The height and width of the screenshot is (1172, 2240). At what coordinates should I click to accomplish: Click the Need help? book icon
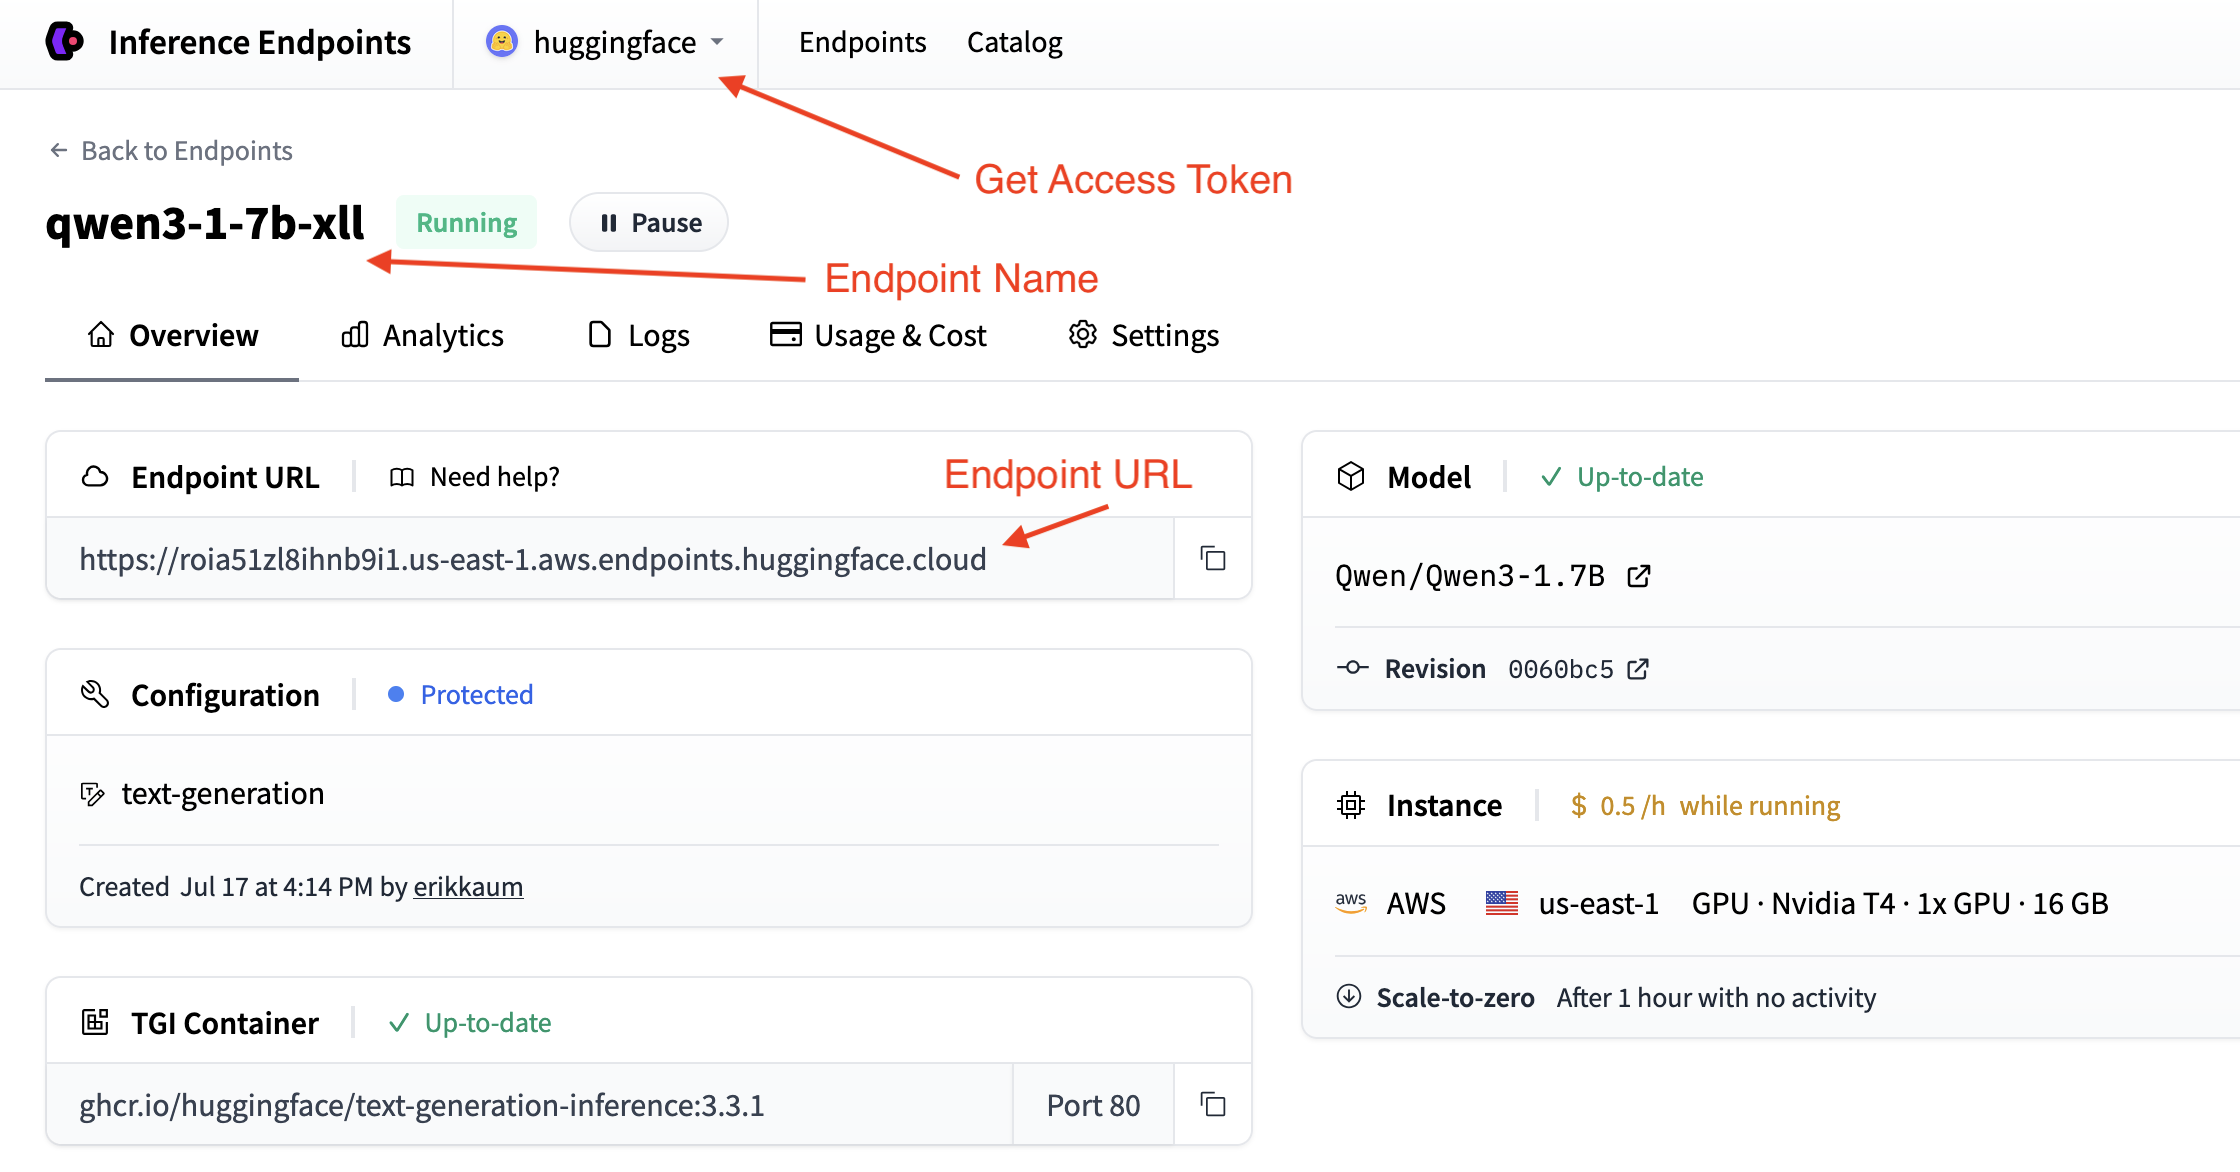(x=402, y=477)
